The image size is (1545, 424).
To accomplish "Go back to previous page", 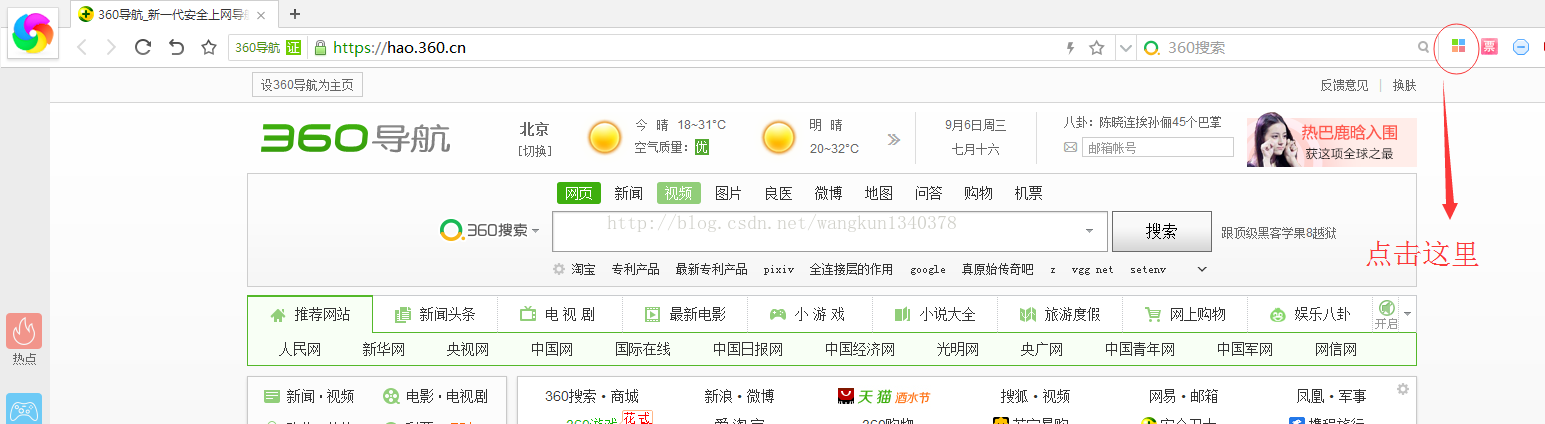I will coord(82,47).
